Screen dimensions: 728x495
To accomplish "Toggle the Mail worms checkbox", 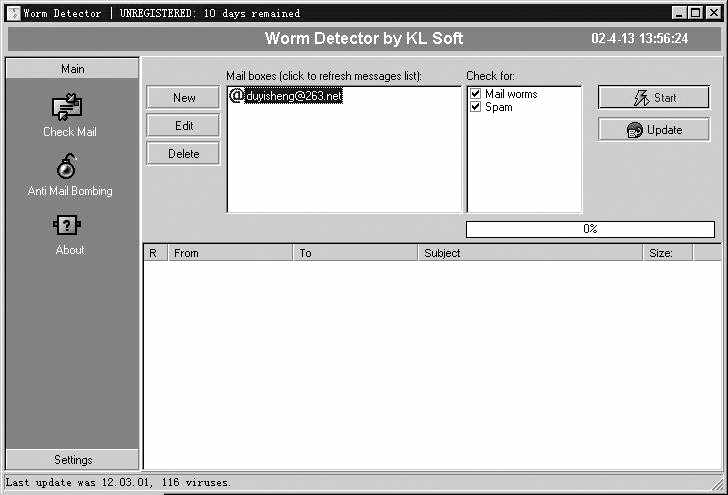I will 476,94.
